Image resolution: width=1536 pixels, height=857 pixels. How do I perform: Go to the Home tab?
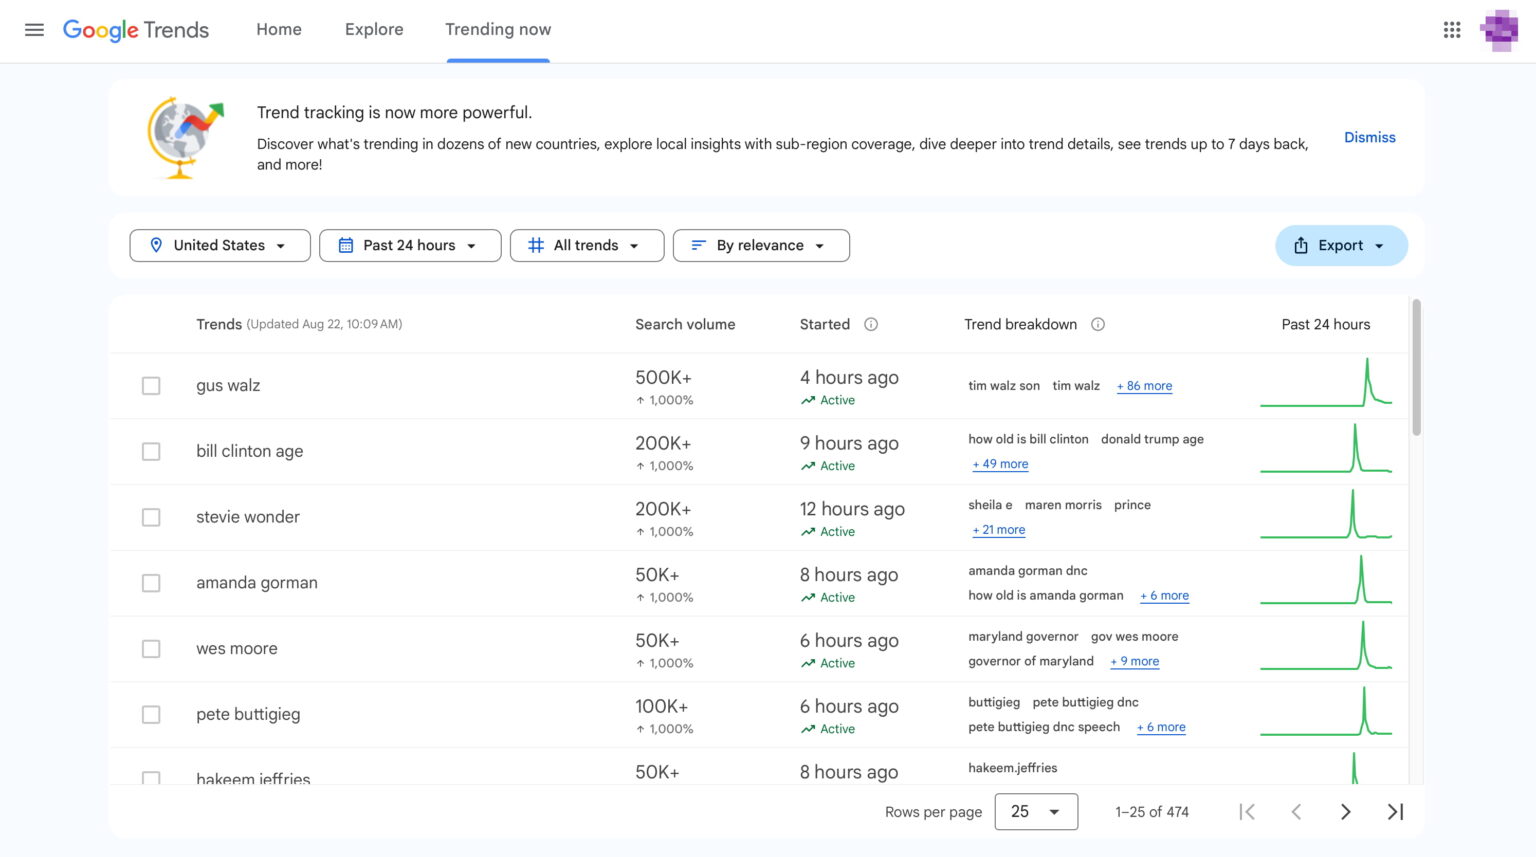pyautogui.click(x=279, y=30)
